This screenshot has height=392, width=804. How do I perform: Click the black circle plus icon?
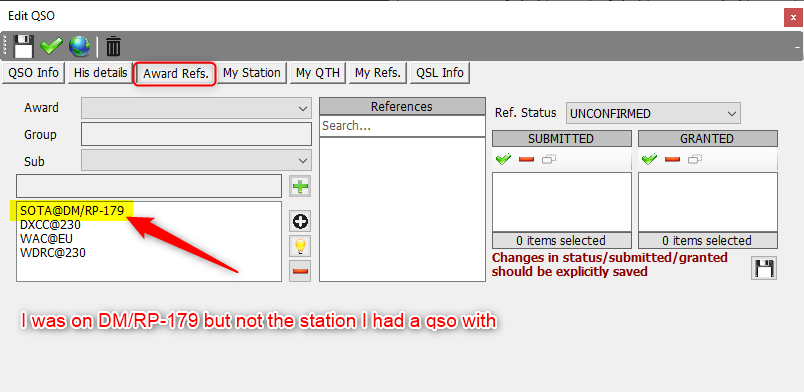coord(300,222)
